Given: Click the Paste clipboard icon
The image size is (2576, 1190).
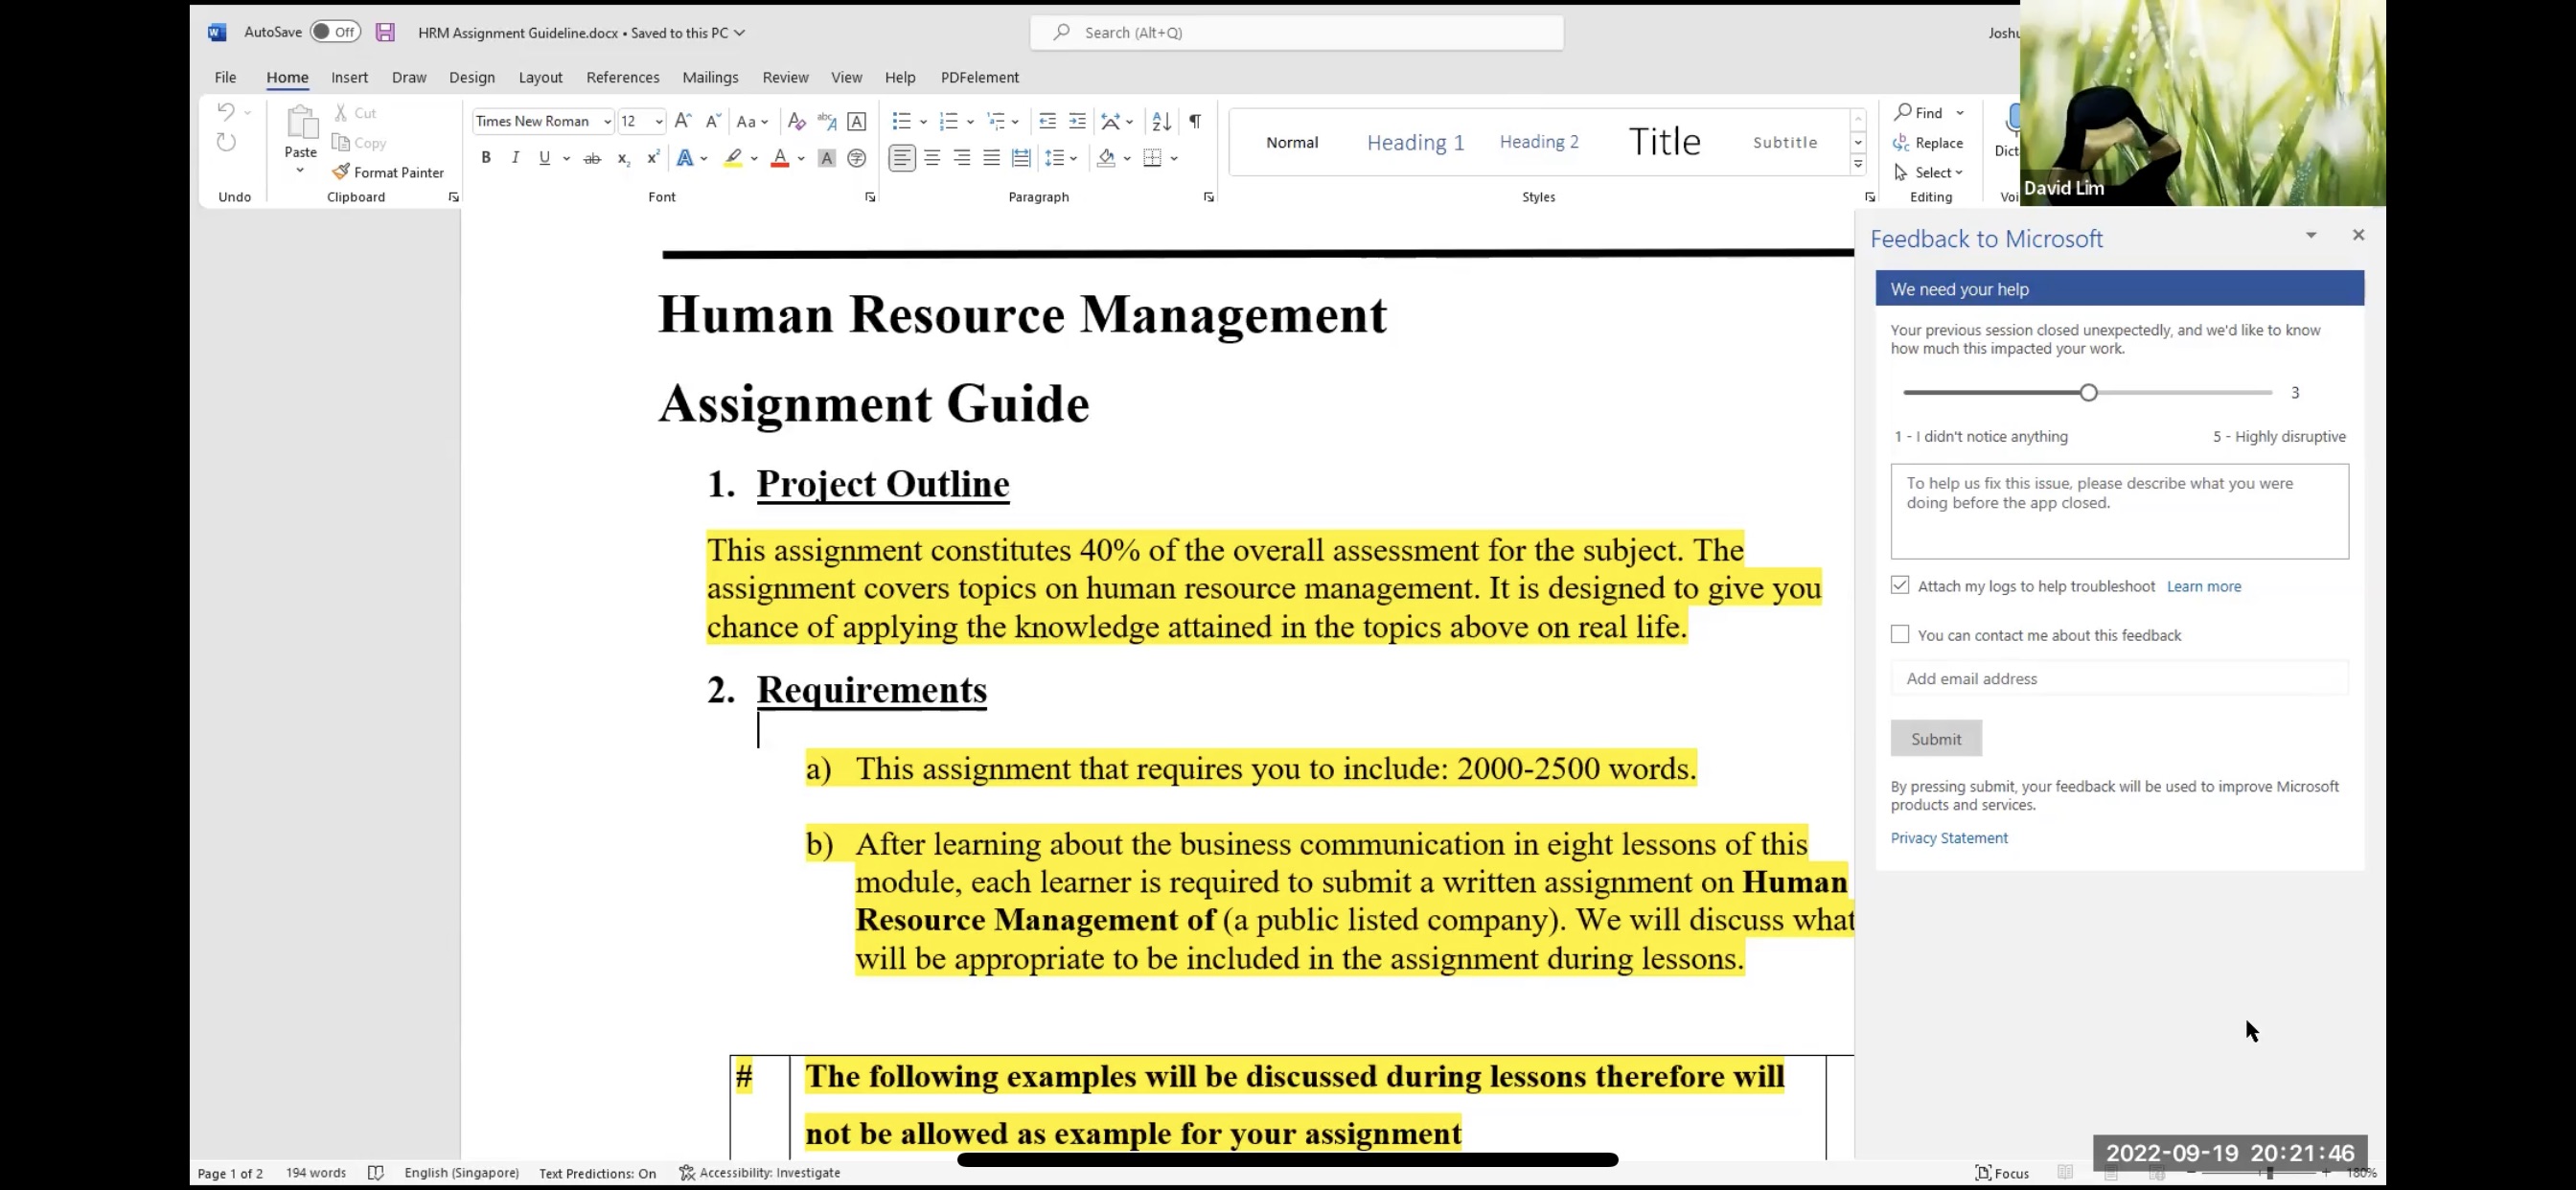Looking at the screenshot, I should (x=301, y=123).
